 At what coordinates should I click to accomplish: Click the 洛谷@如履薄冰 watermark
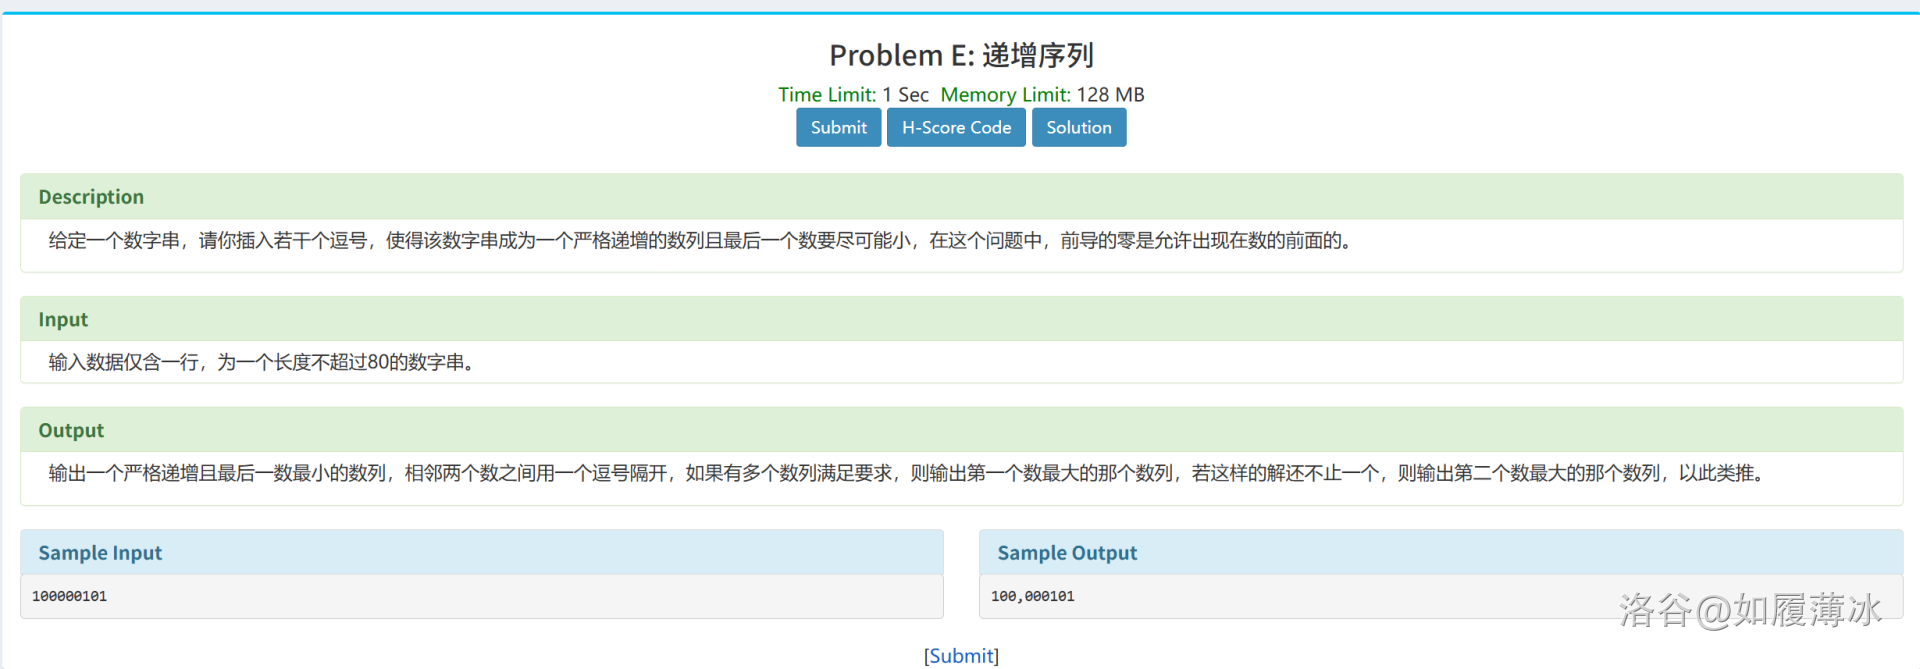(1749, 610)
